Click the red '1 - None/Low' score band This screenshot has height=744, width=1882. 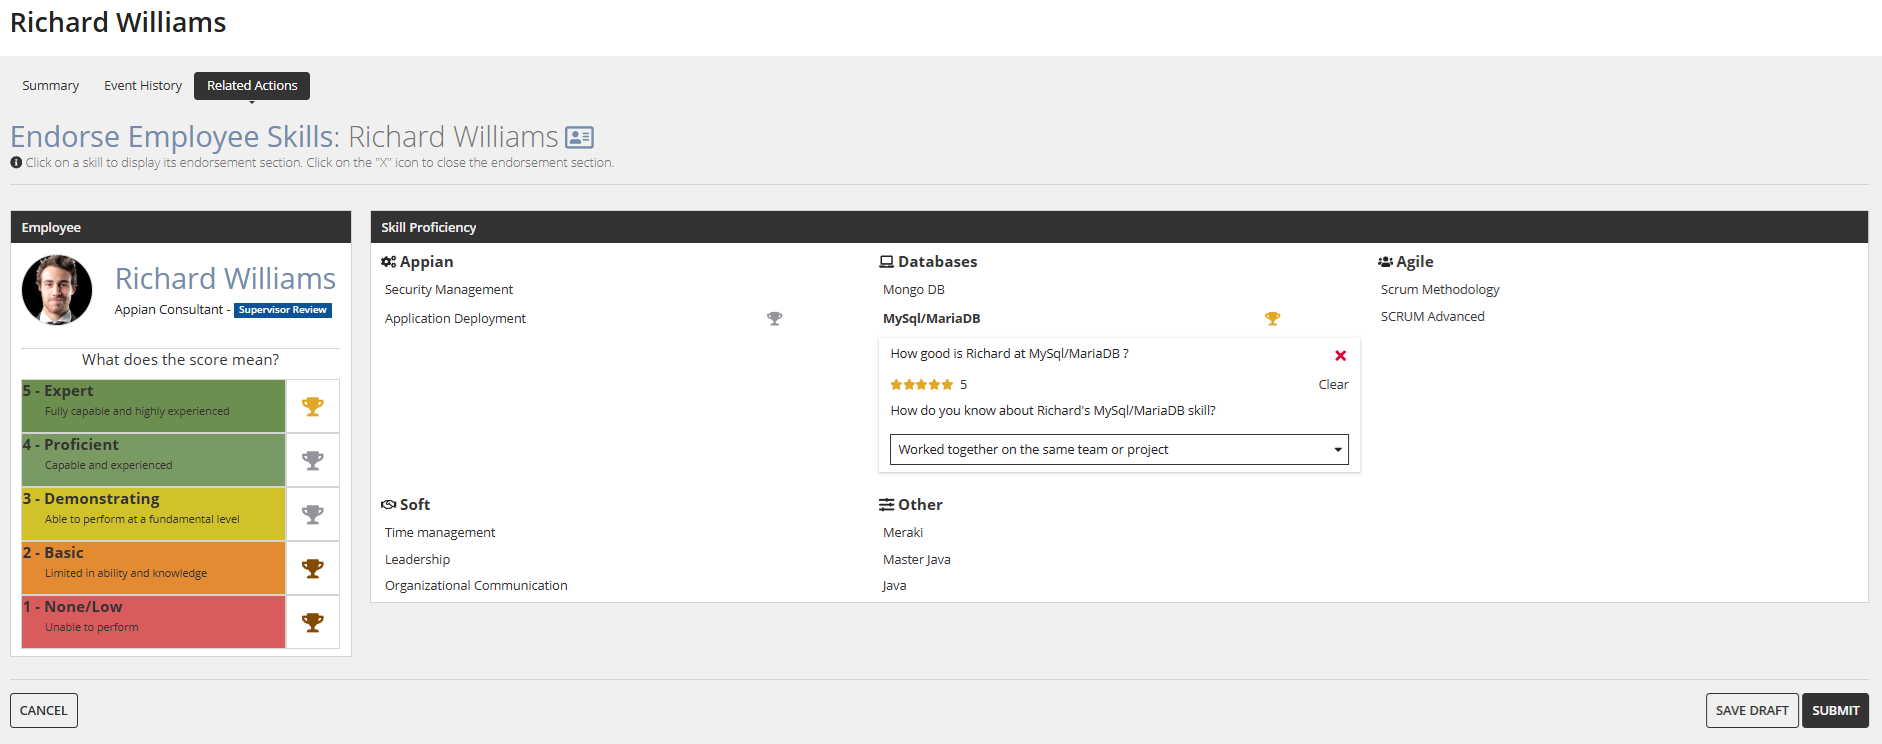153,622
